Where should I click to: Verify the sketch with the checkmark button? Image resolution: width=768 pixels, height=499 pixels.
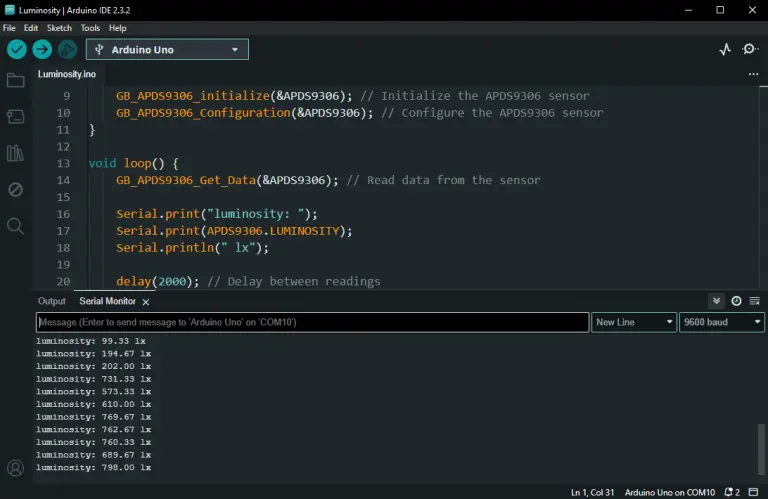[17, 49]
